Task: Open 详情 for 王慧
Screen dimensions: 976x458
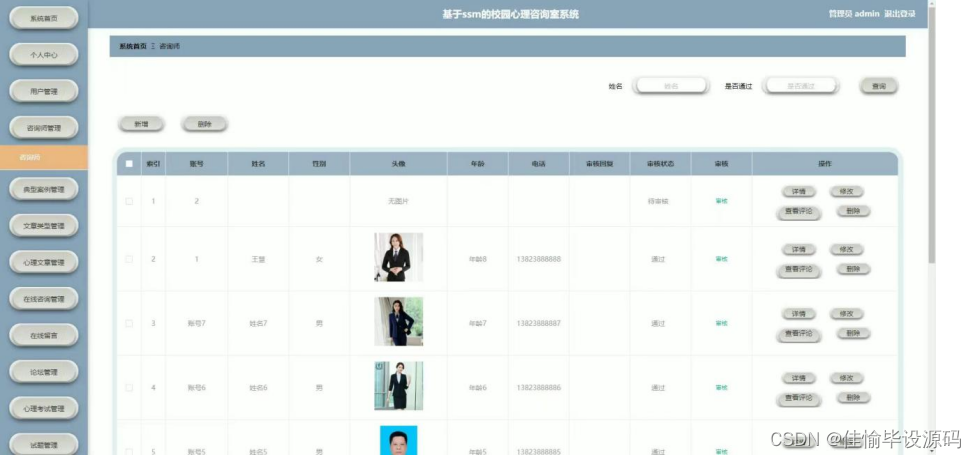Action: point(799,250)
